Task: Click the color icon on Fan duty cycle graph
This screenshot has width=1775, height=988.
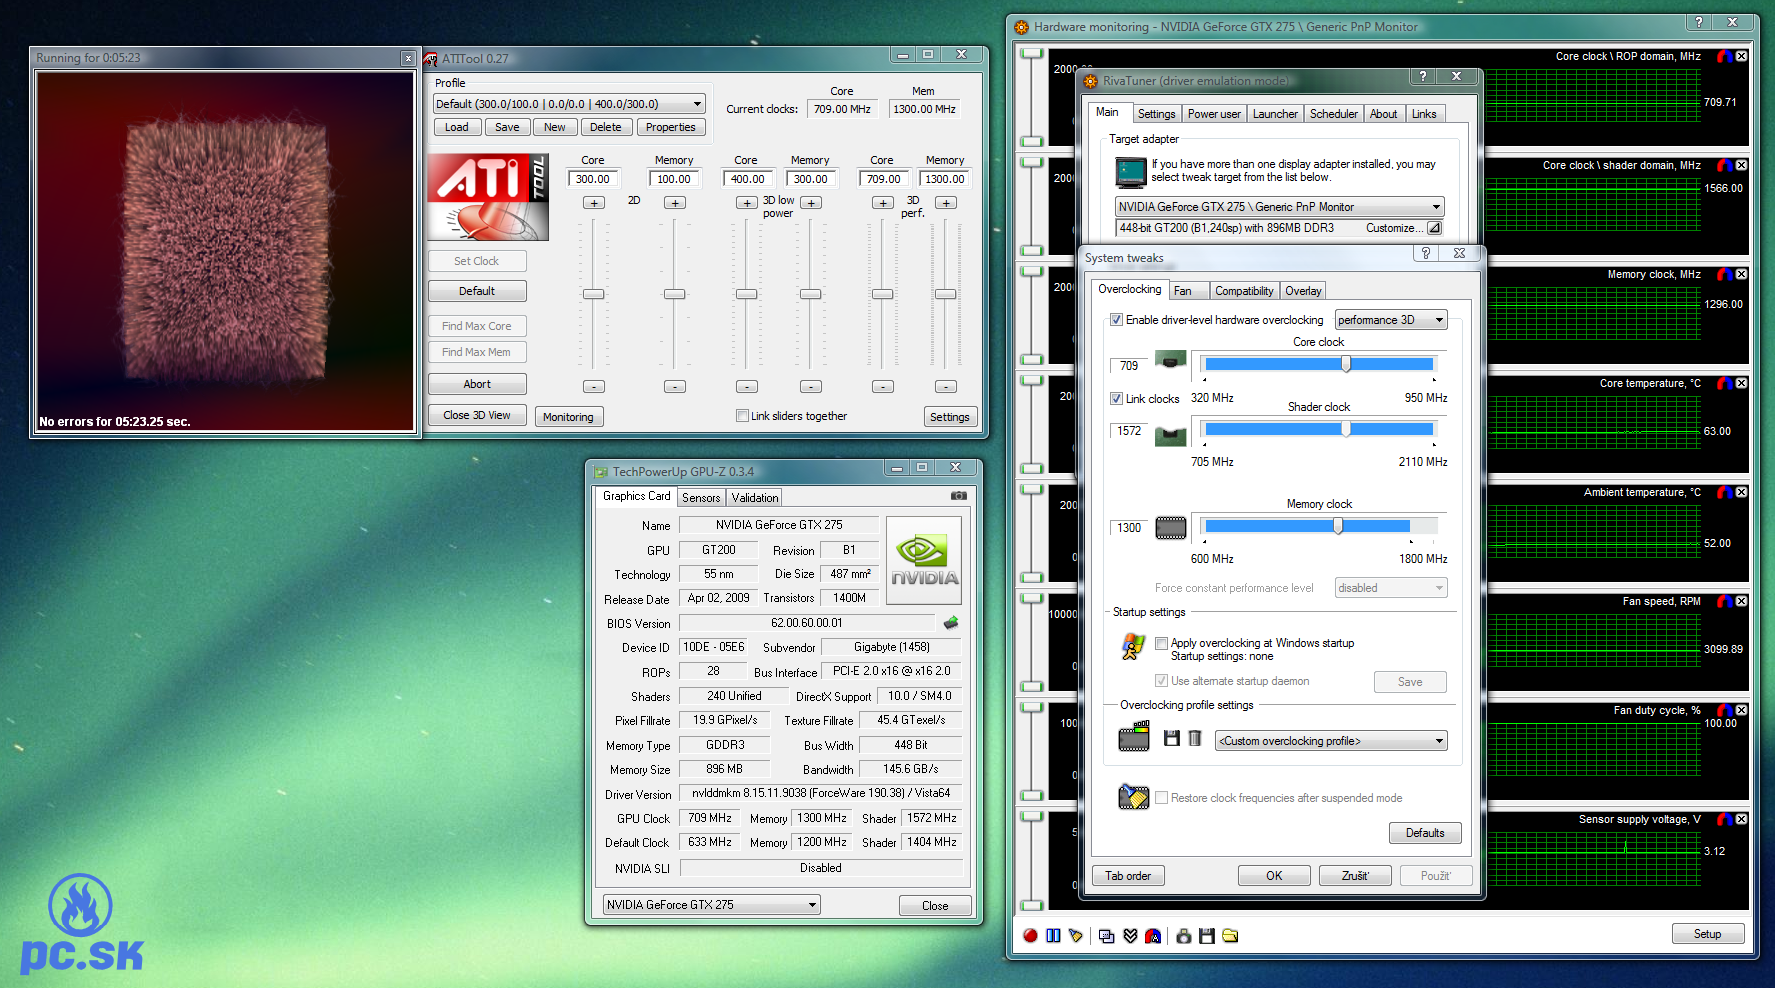Action: coord(1725,711)
